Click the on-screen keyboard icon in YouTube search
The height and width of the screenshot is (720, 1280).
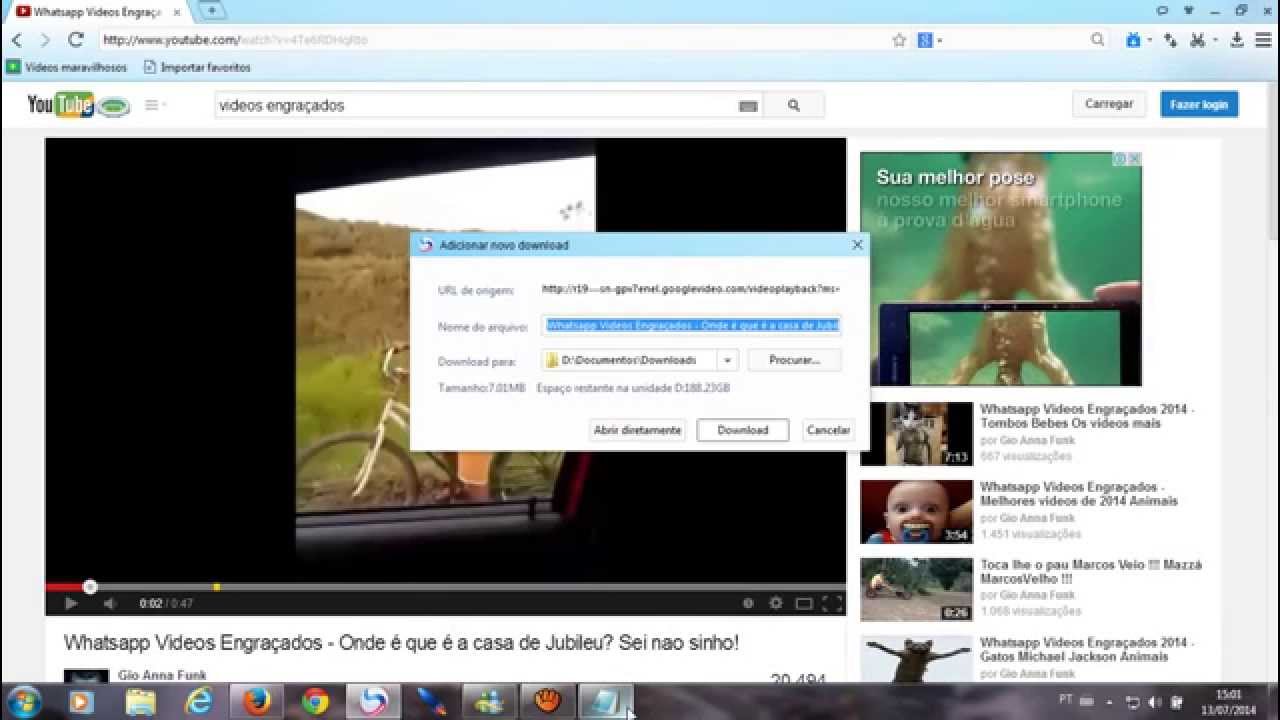pos(748,106)
